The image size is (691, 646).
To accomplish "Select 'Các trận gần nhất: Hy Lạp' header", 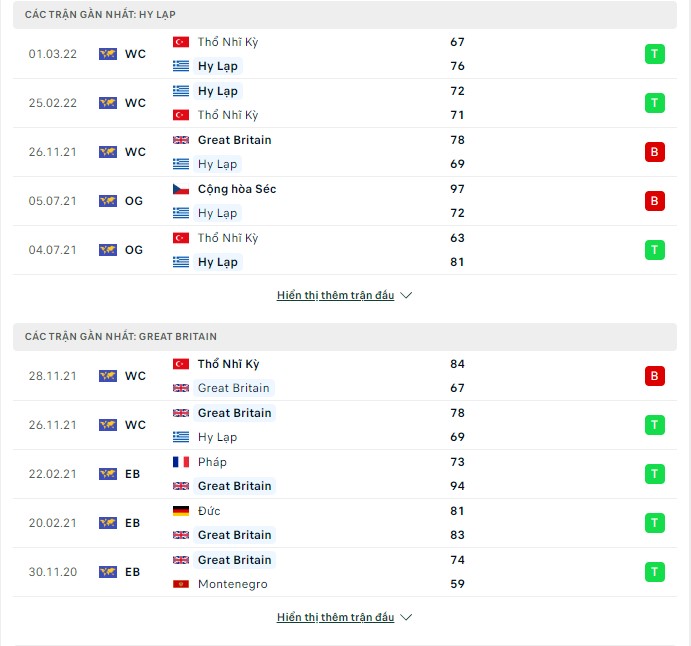I will pyautogui.click(x=345, y=15).
